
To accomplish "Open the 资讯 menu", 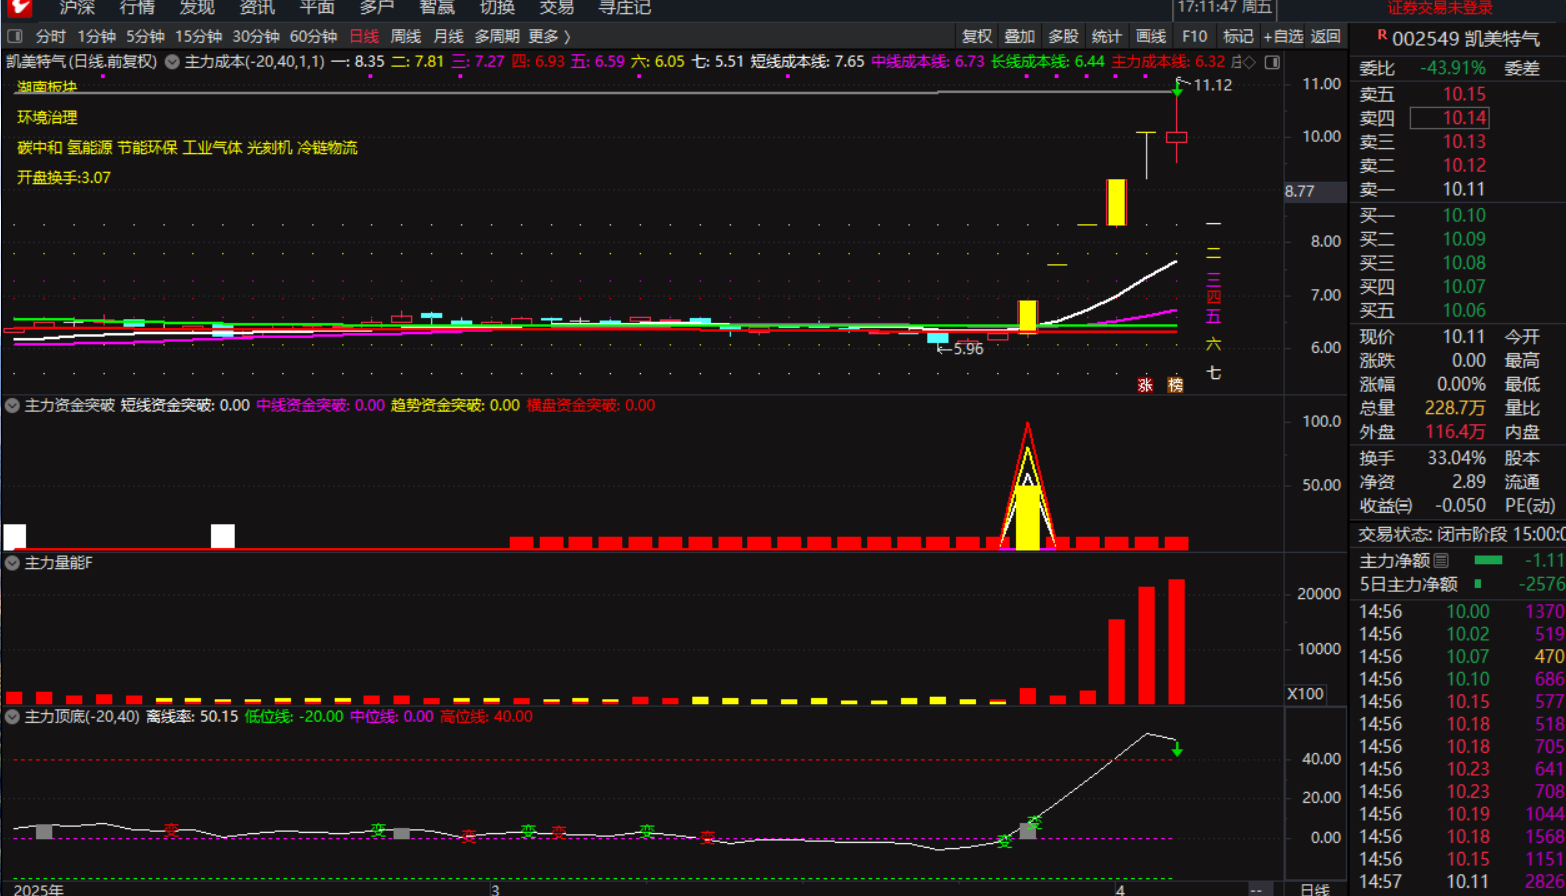I will point(257,8).
